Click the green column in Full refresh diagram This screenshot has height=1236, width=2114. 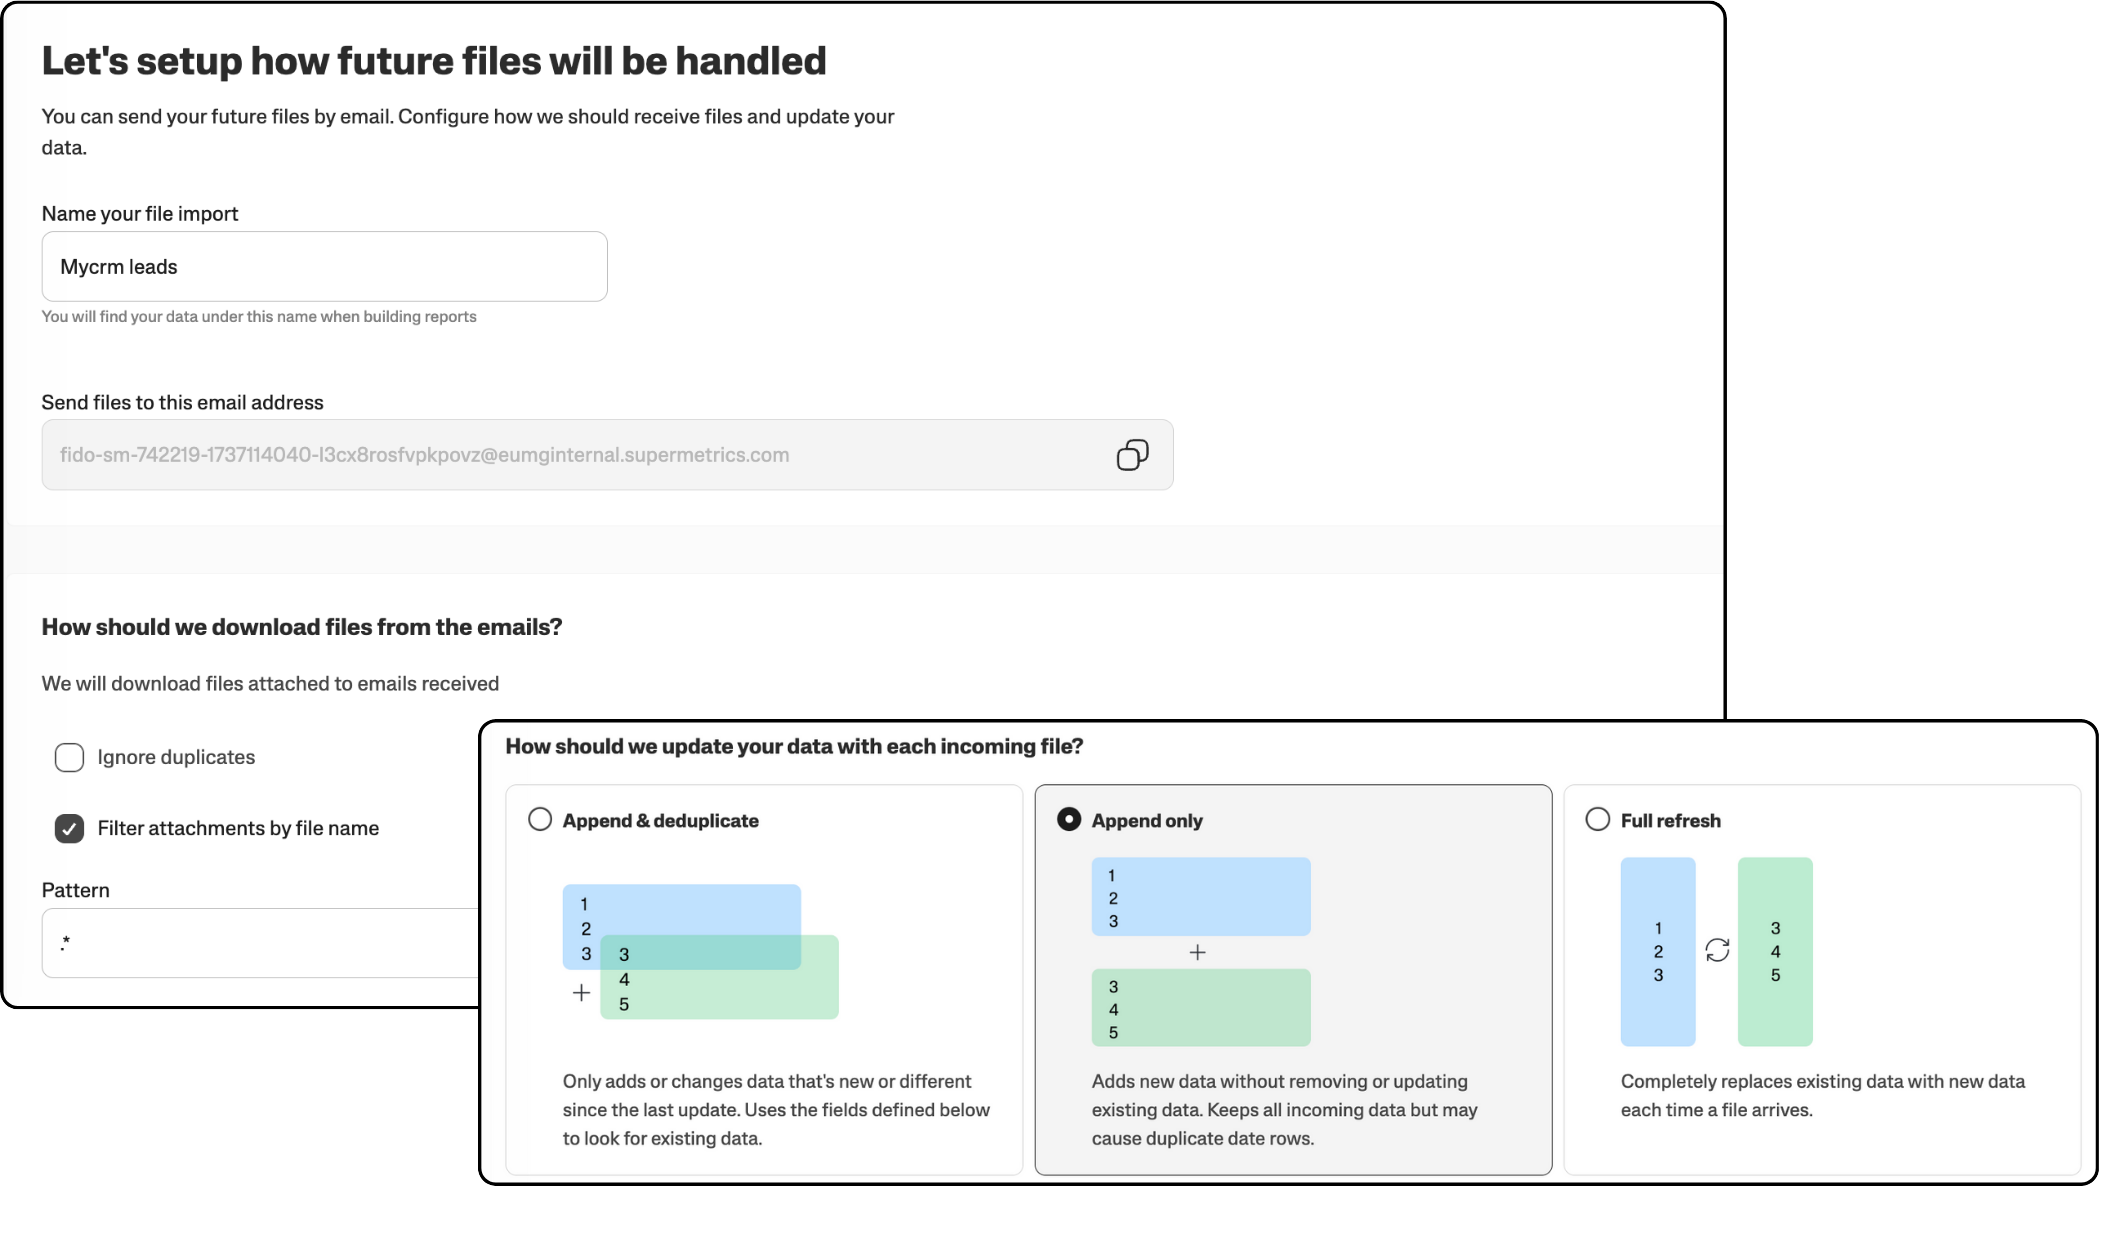click(1775, 951)
